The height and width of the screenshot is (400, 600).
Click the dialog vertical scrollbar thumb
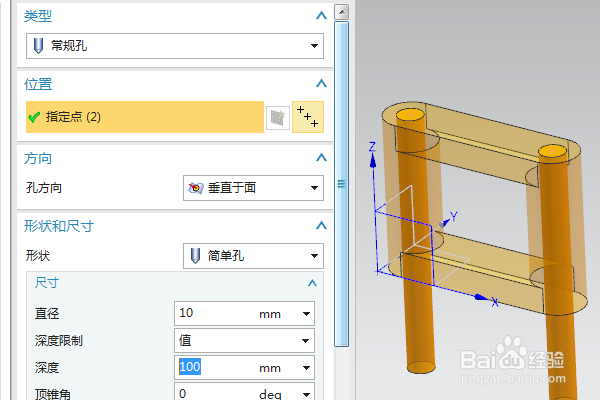pos(341,184)
